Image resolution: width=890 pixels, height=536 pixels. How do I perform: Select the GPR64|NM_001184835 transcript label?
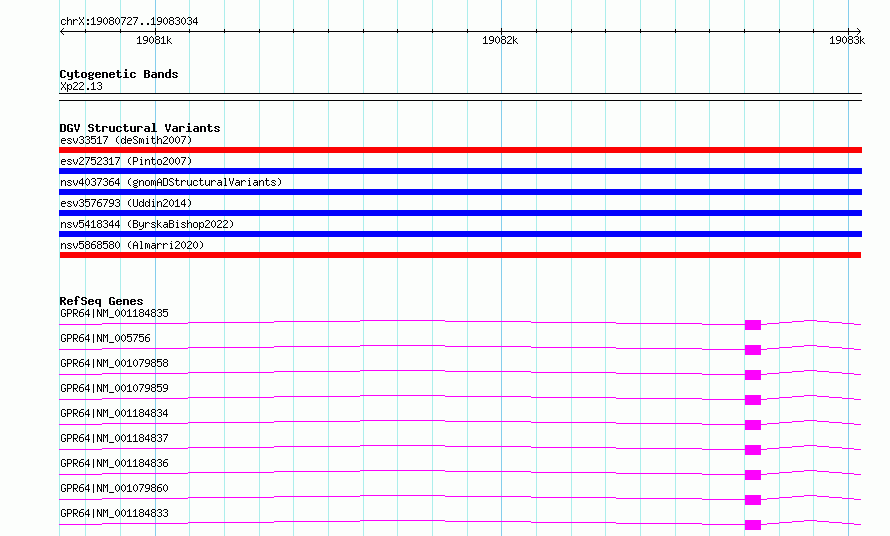114,313
